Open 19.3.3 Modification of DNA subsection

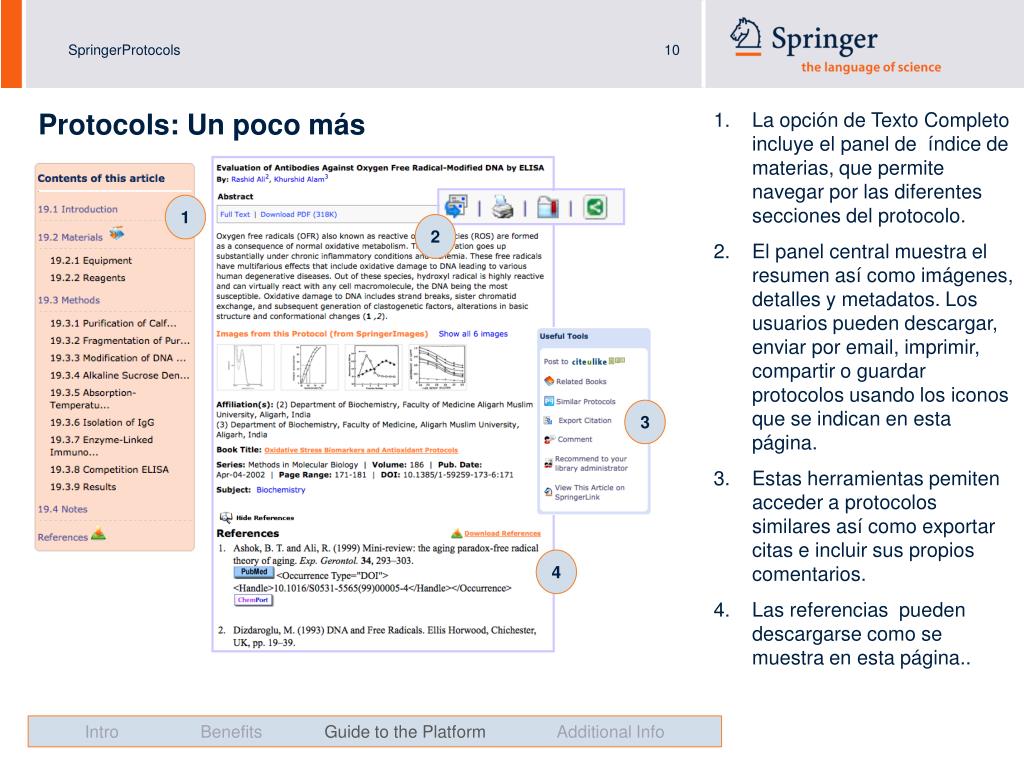point(118,358)
